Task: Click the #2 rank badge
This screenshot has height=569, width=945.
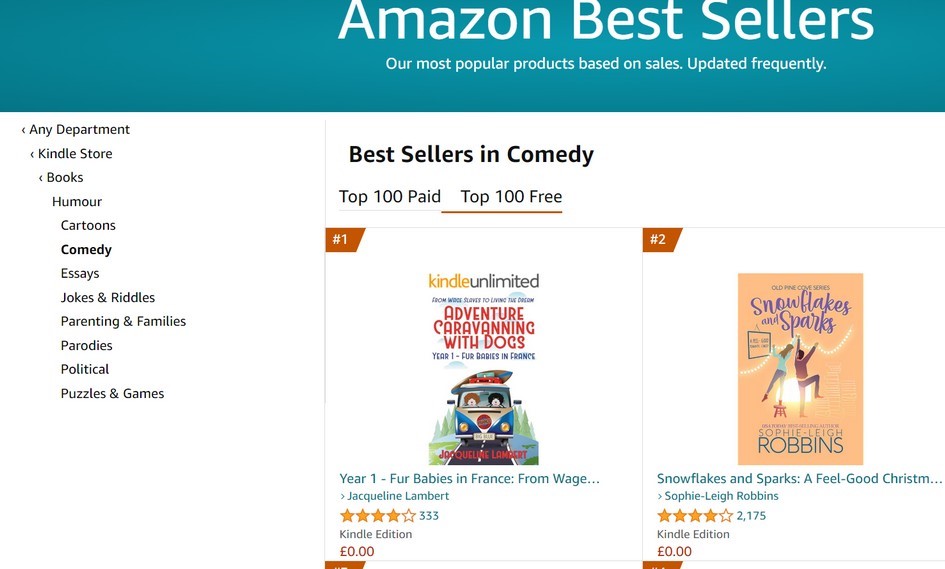Action: coord(659,240)
